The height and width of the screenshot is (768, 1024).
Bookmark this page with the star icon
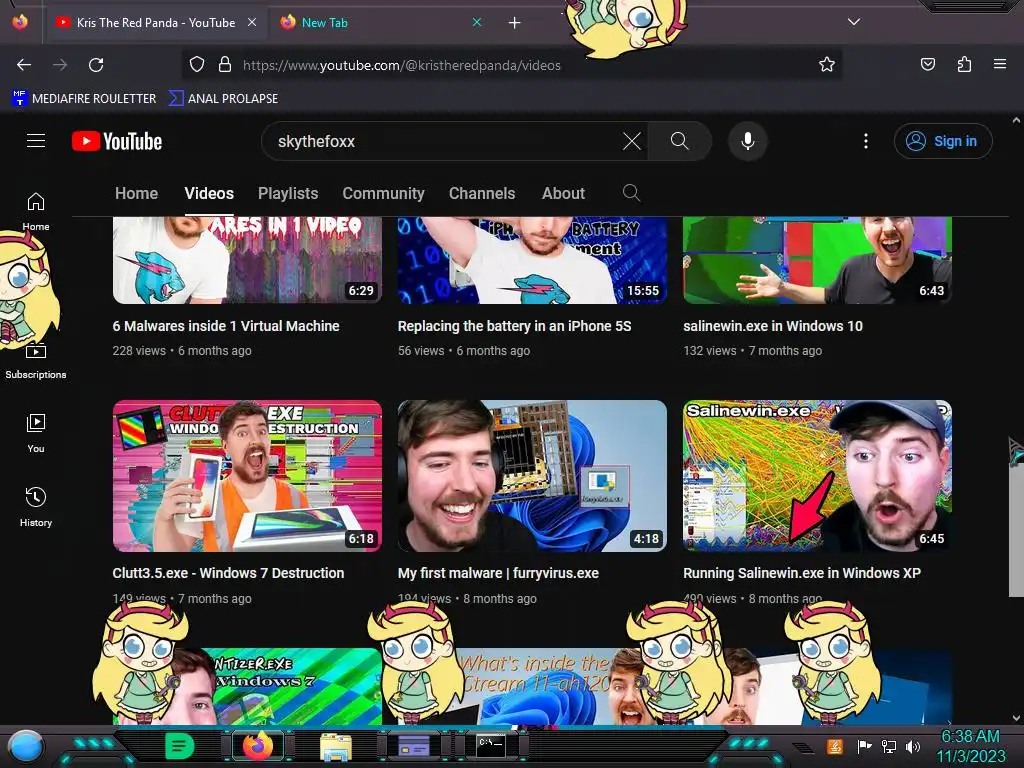pos(827,65)
